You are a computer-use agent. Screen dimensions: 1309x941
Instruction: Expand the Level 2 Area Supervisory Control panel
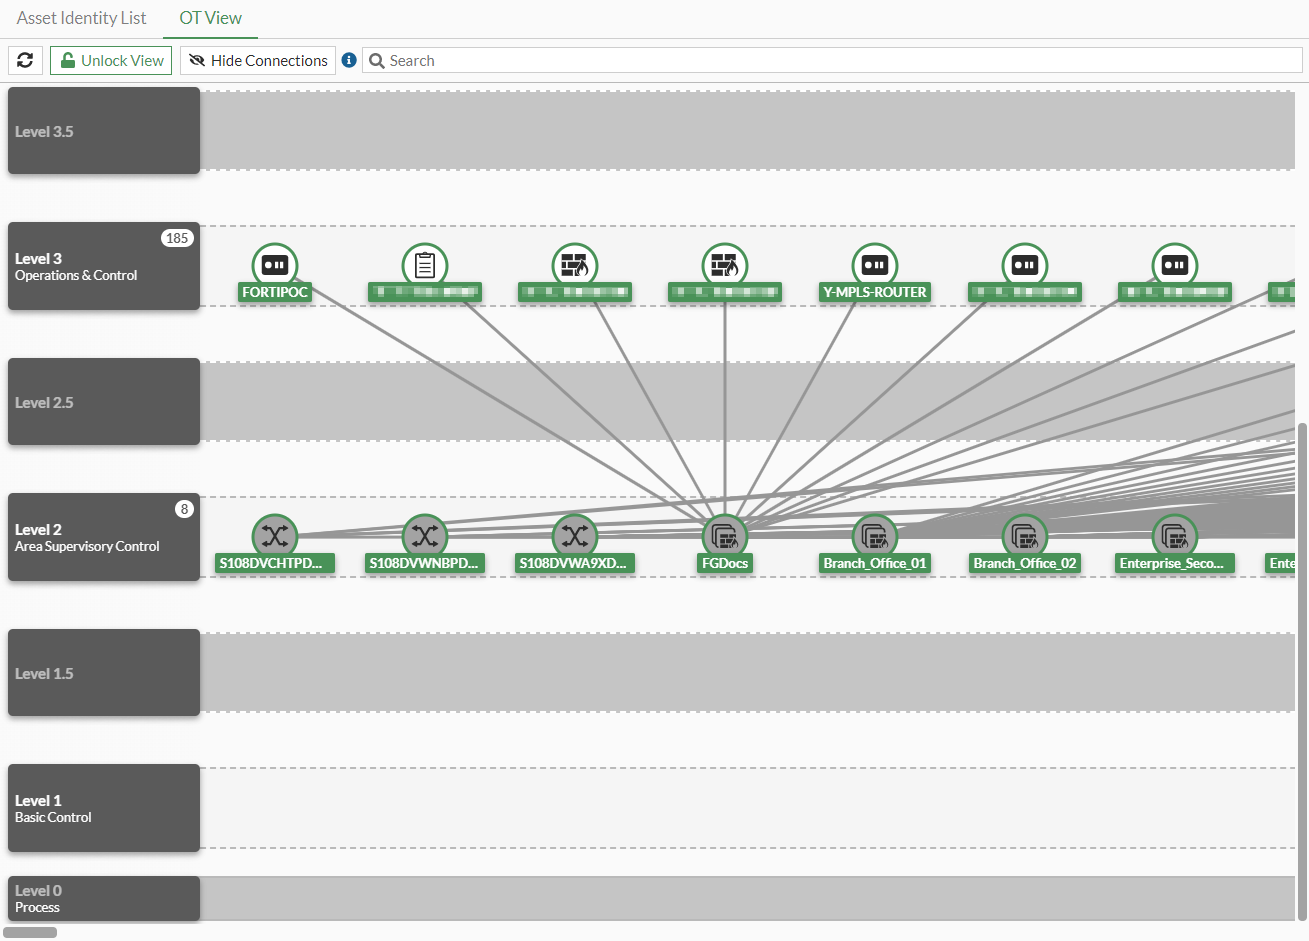point(103,537)
